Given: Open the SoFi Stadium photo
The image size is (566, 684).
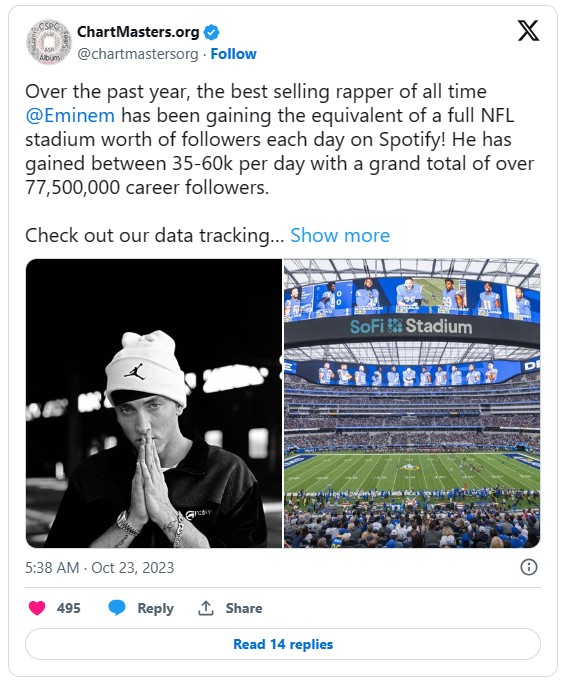Looking at the screenshot, I should (412, 404).
